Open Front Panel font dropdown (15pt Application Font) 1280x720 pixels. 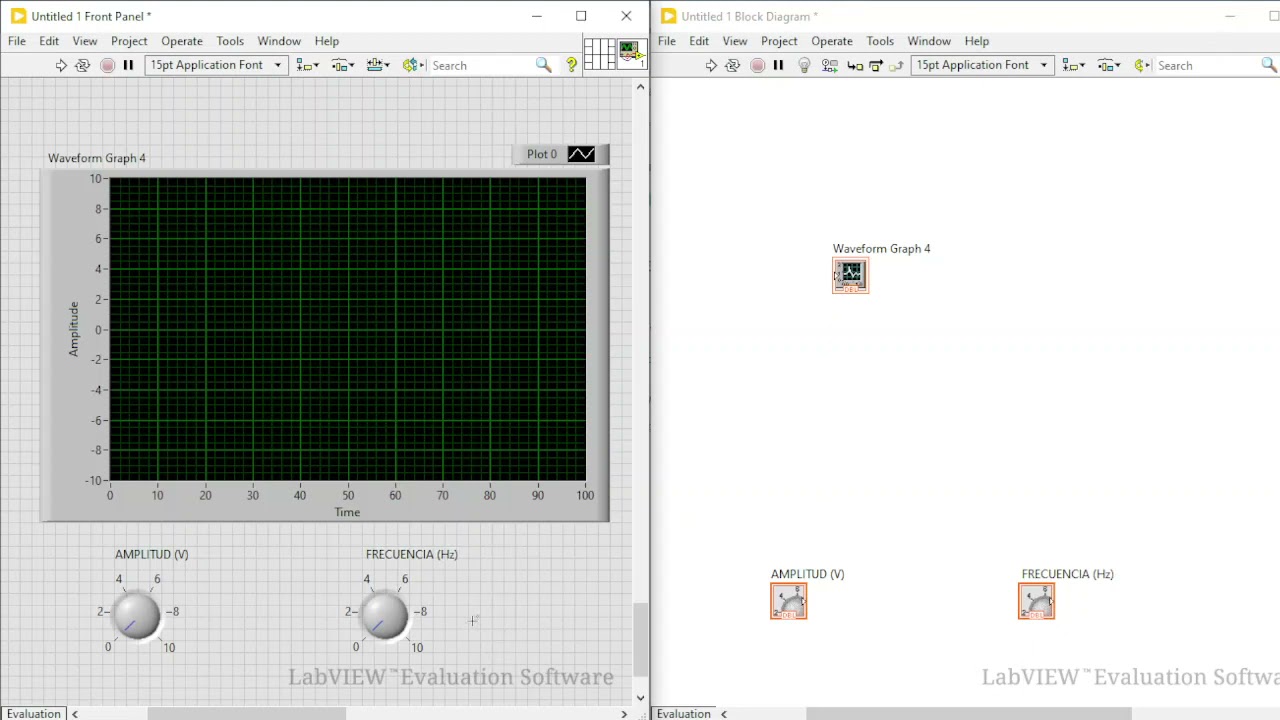pyautogui.click(x=216, y=65)
